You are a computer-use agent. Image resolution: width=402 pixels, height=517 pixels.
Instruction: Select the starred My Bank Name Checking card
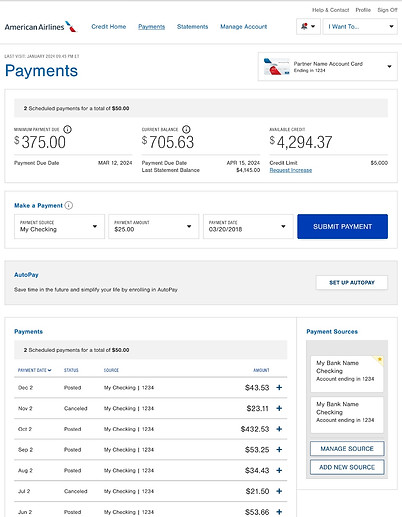tap(347, 374)
